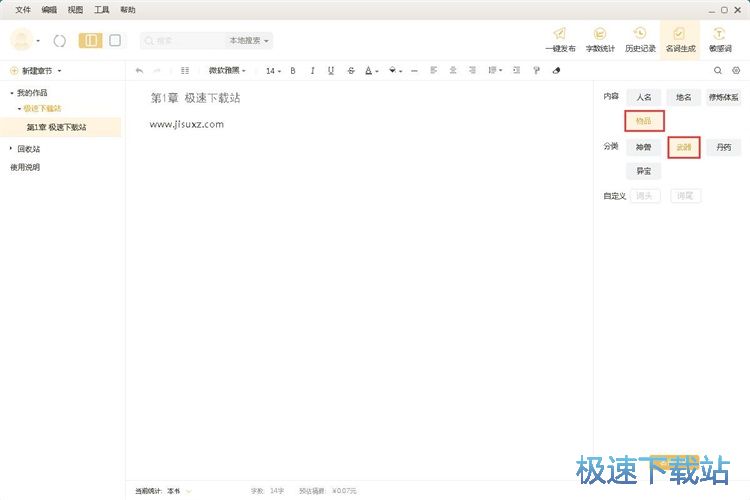Screen dimensions: 750x500
Task: Open 历史记录 history tool
Action: pos(640,40)
